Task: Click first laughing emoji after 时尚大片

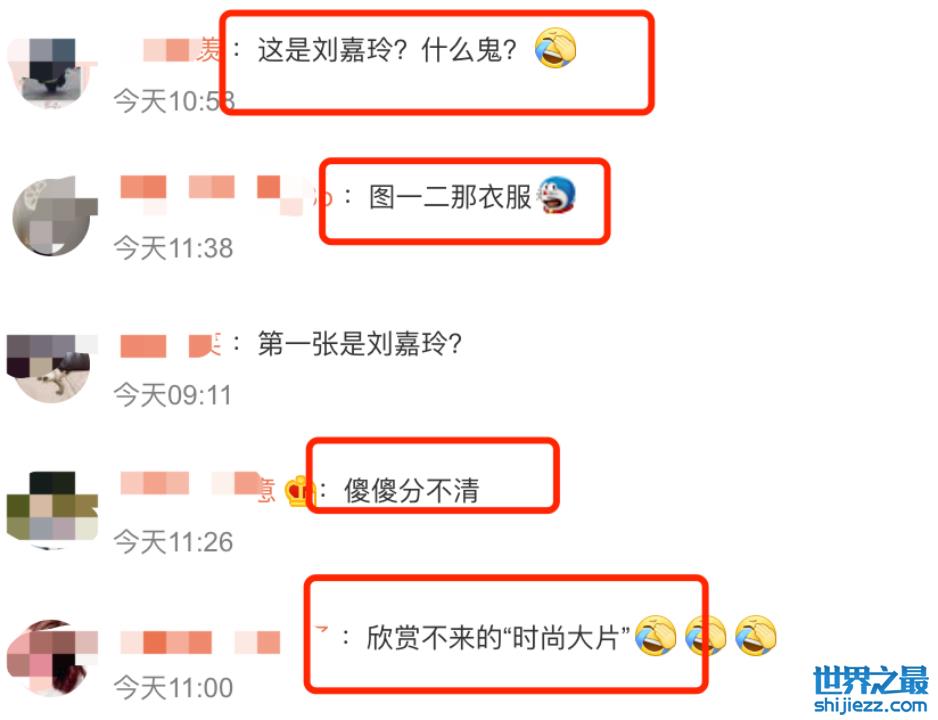Action: 655,636
